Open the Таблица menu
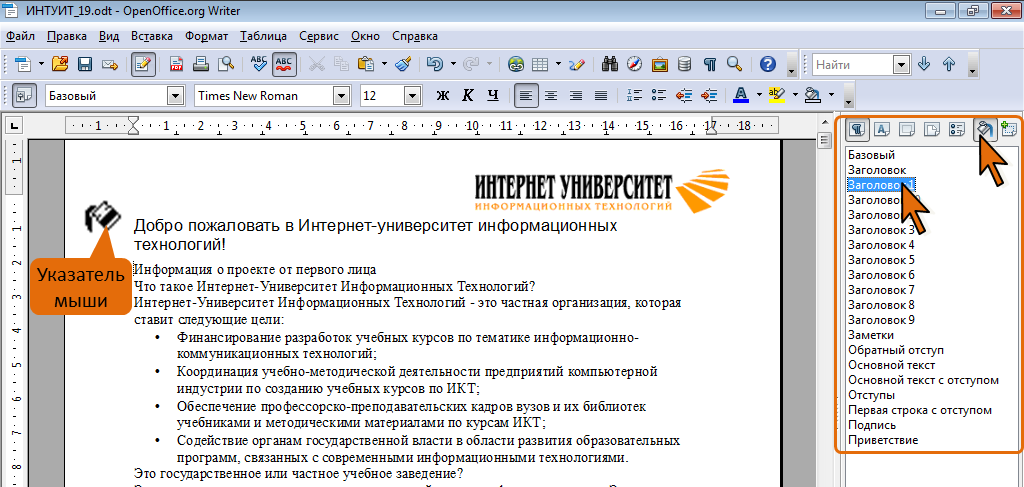This screenshot has width=1024, height=487. [263, 36]
